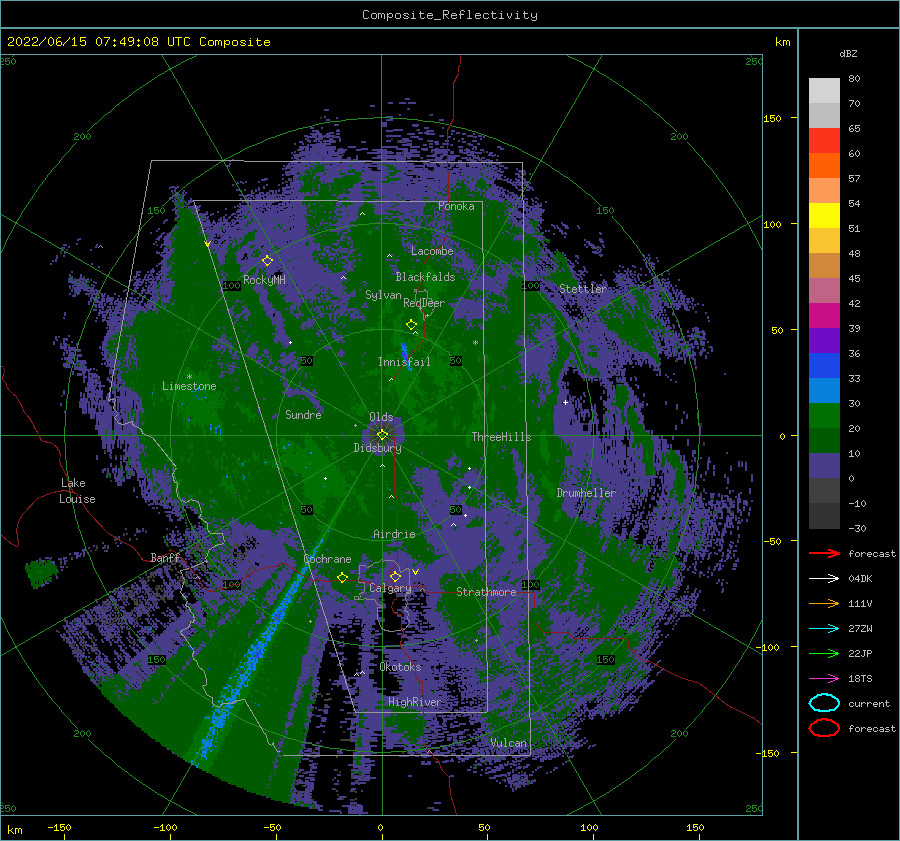Click the asterisk marker above Limestone

pos(189,377)
